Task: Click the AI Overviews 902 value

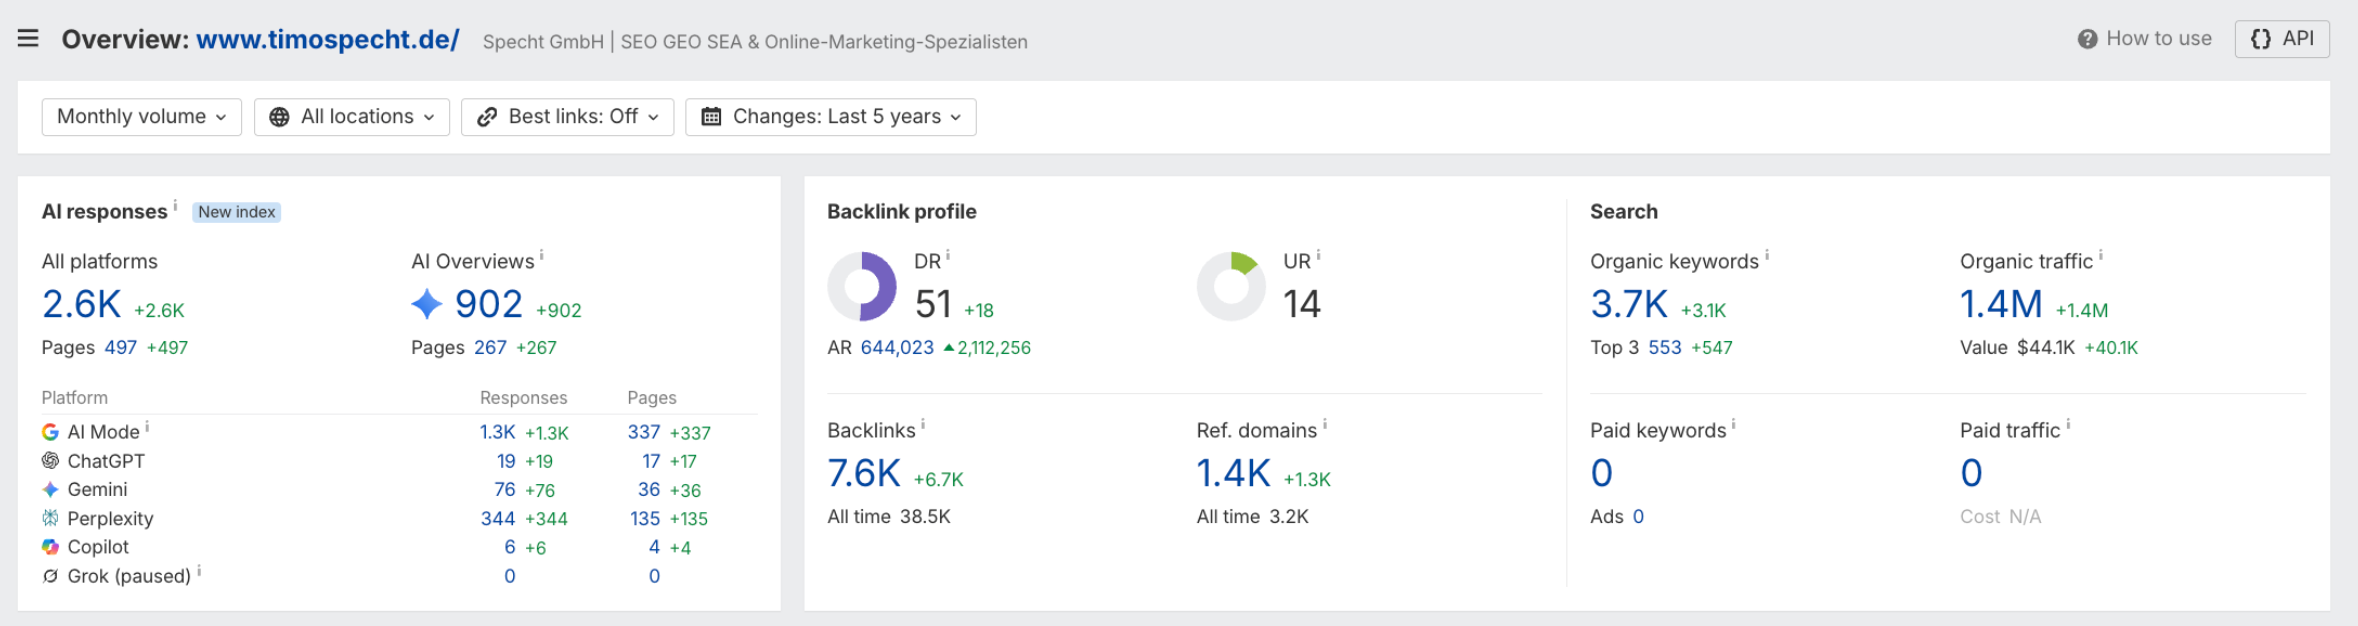Action: point(489,304)
